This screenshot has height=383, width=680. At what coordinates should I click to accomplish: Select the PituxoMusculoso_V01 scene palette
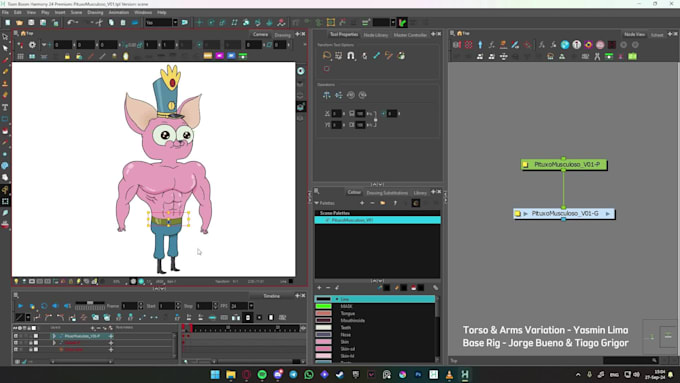[x=377, y=220]
